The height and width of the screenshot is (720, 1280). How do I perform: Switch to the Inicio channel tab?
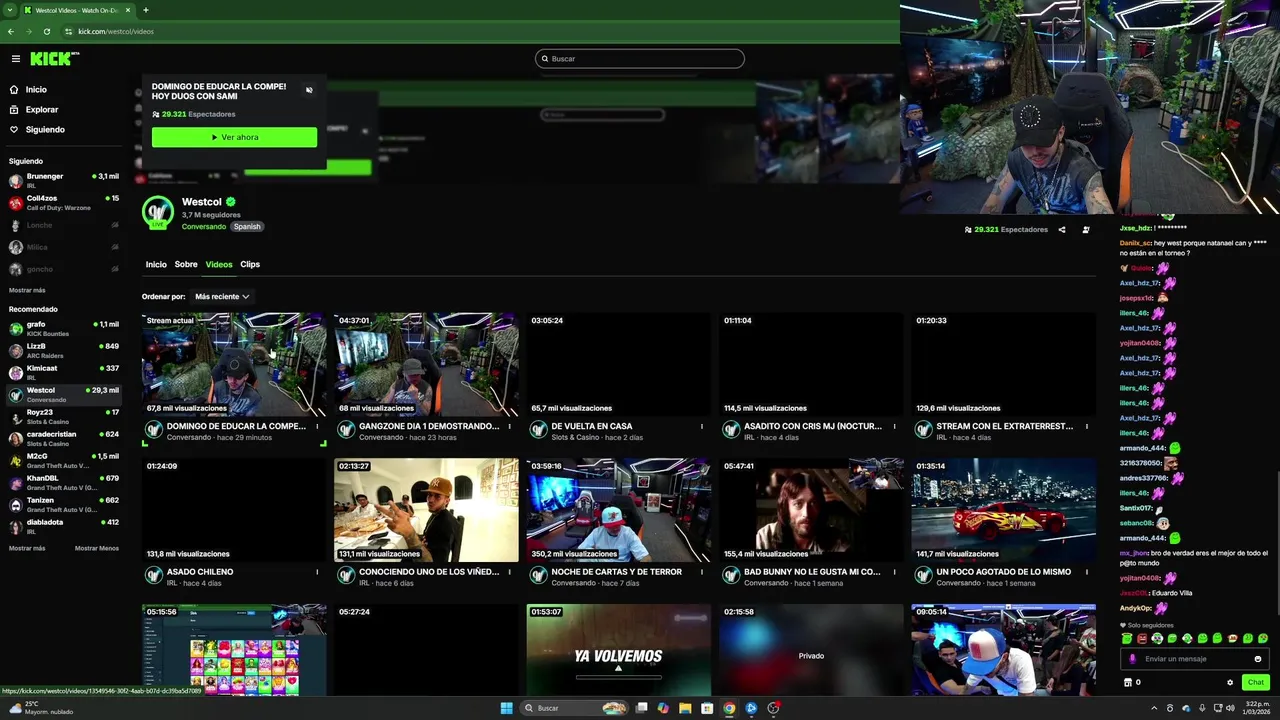point(156,264)
